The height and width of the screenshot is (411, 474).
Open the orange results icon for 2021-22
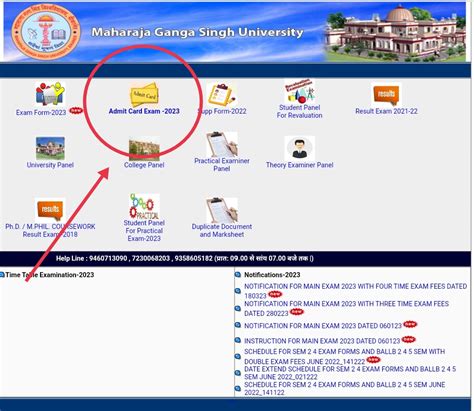(386, 94)
